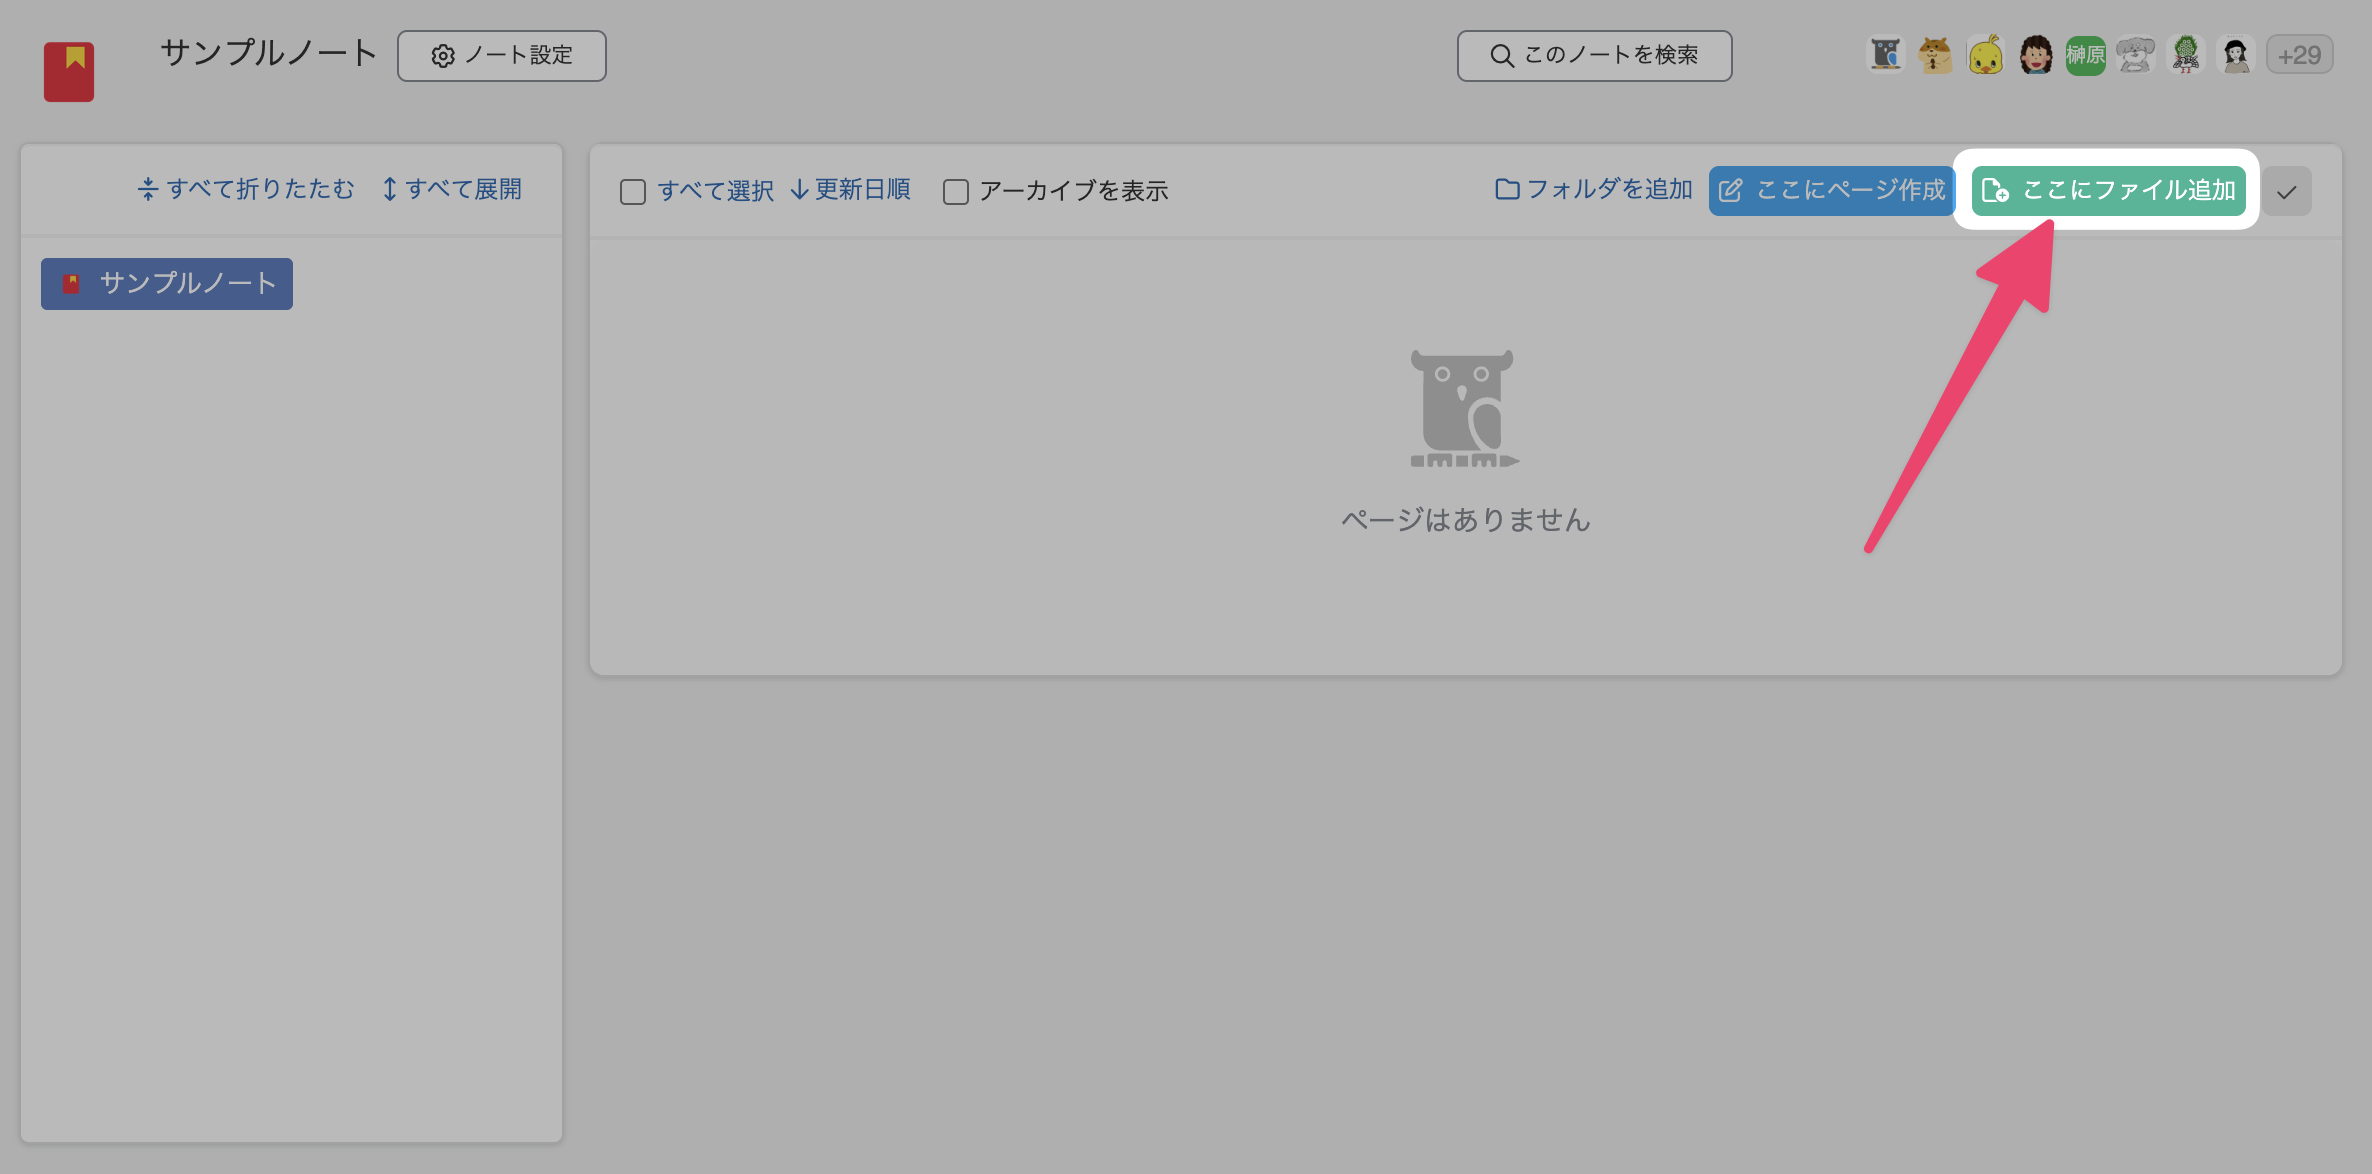Click the 榊原 member avatar

pyautogui.click(x=2085, y=55)
